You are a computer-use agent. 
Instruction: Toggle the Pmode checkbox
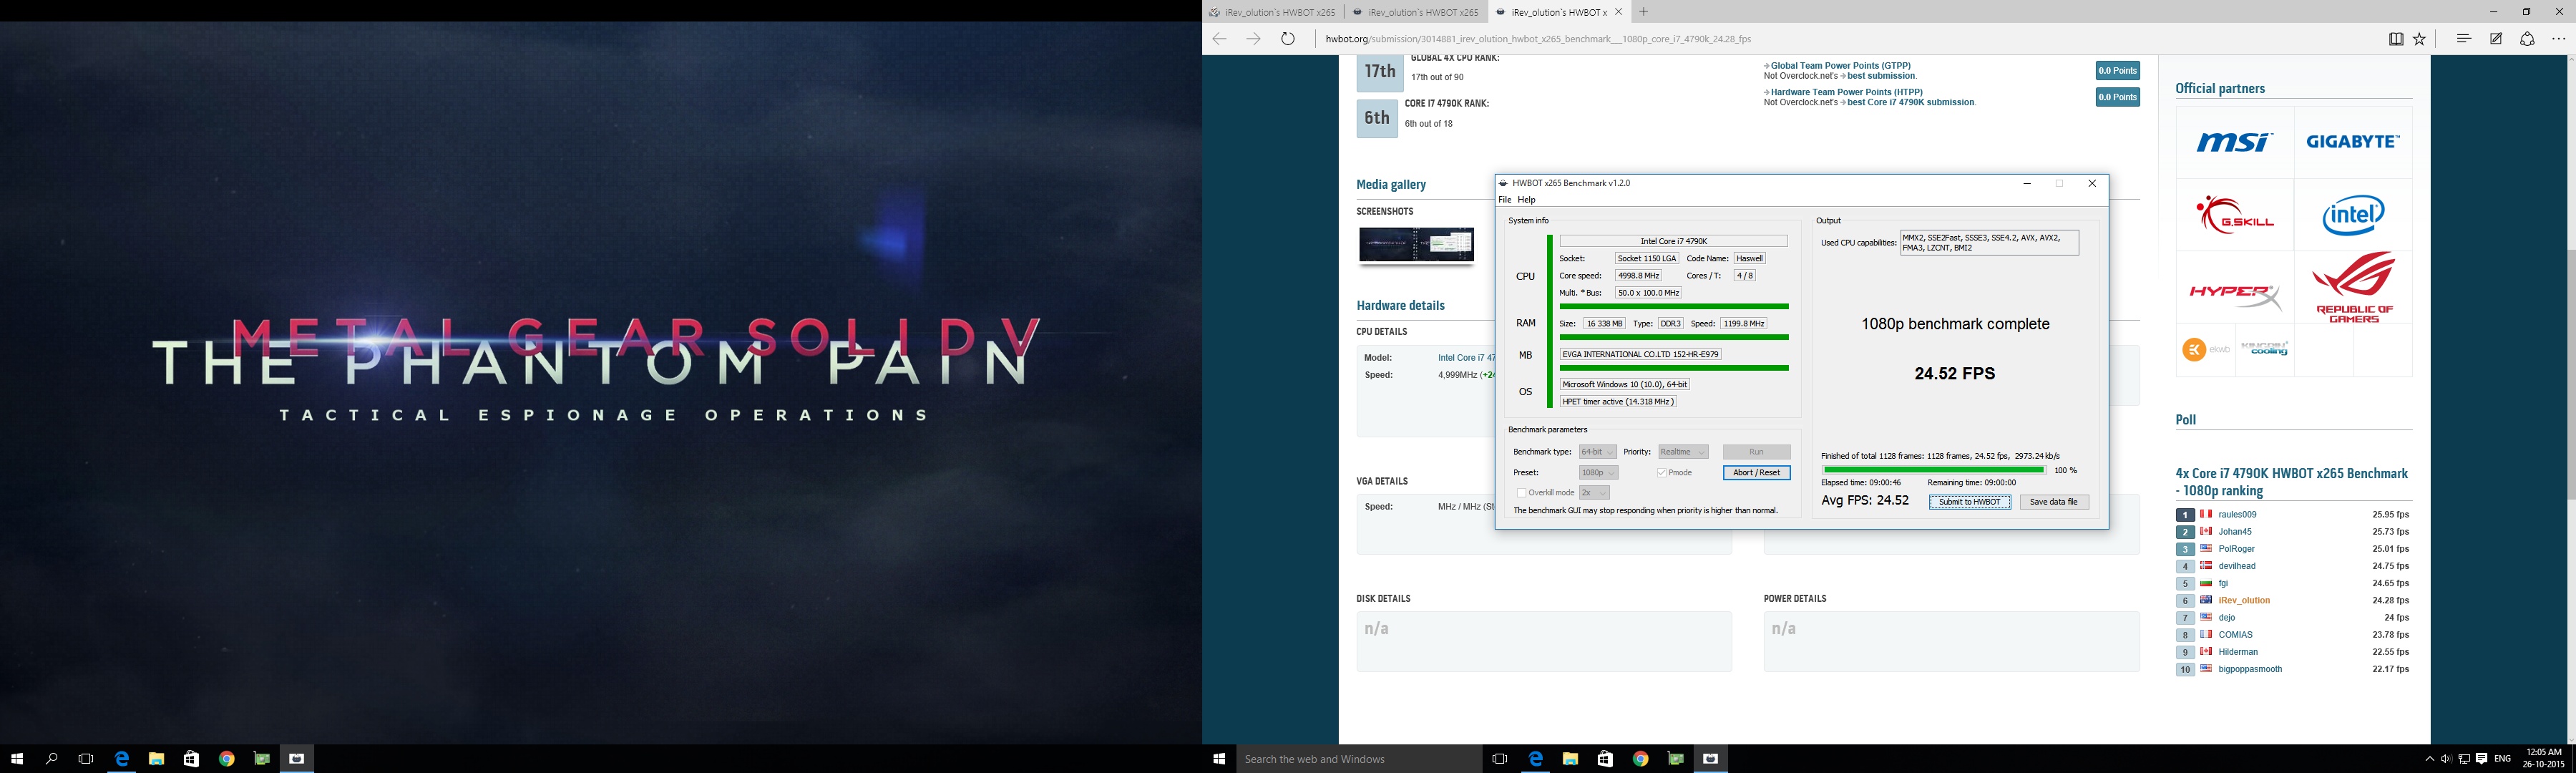pyautogui.click(x=1662, y=473)
